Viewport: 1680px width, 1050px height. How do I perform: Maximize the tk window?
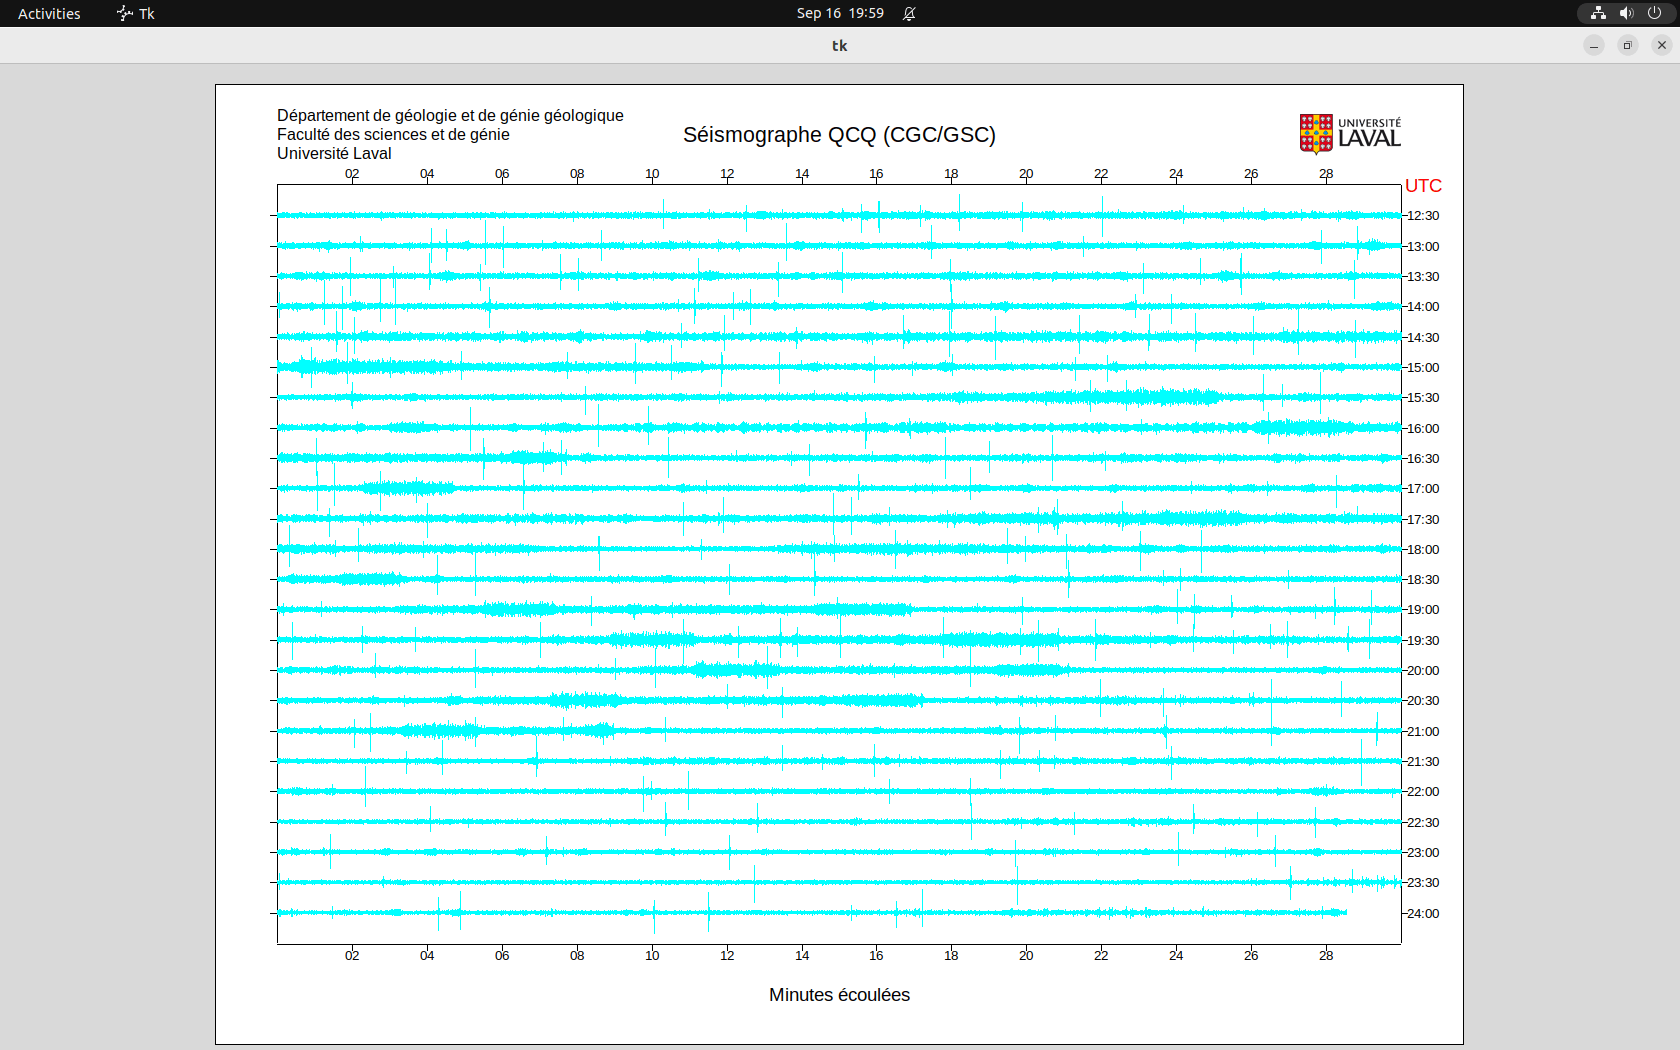1628,45
